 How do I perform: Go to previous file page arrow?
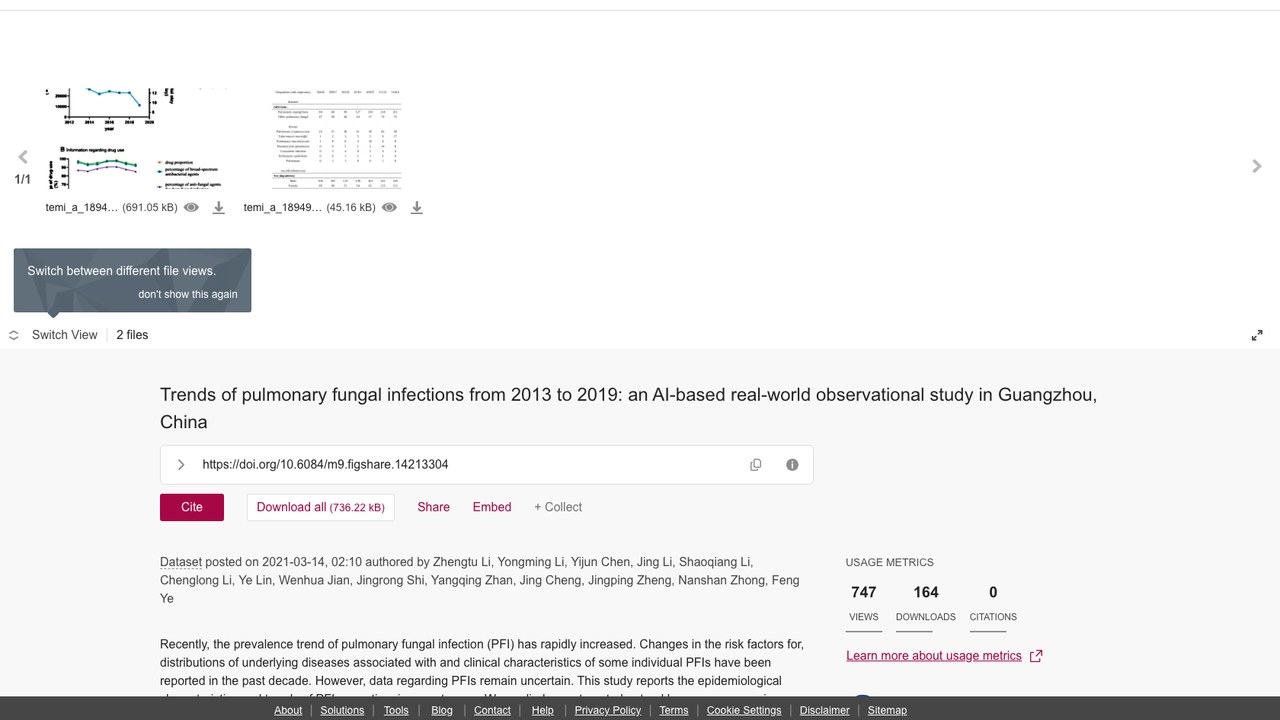pyautogui.click(x=23, y=157)
